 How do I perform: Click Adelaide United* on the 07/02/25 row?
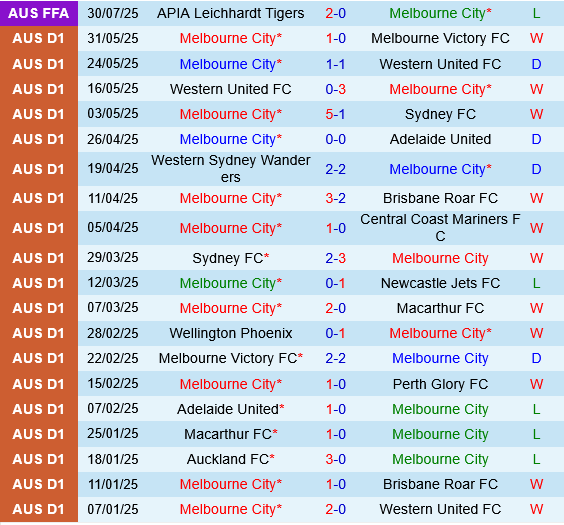231,409
